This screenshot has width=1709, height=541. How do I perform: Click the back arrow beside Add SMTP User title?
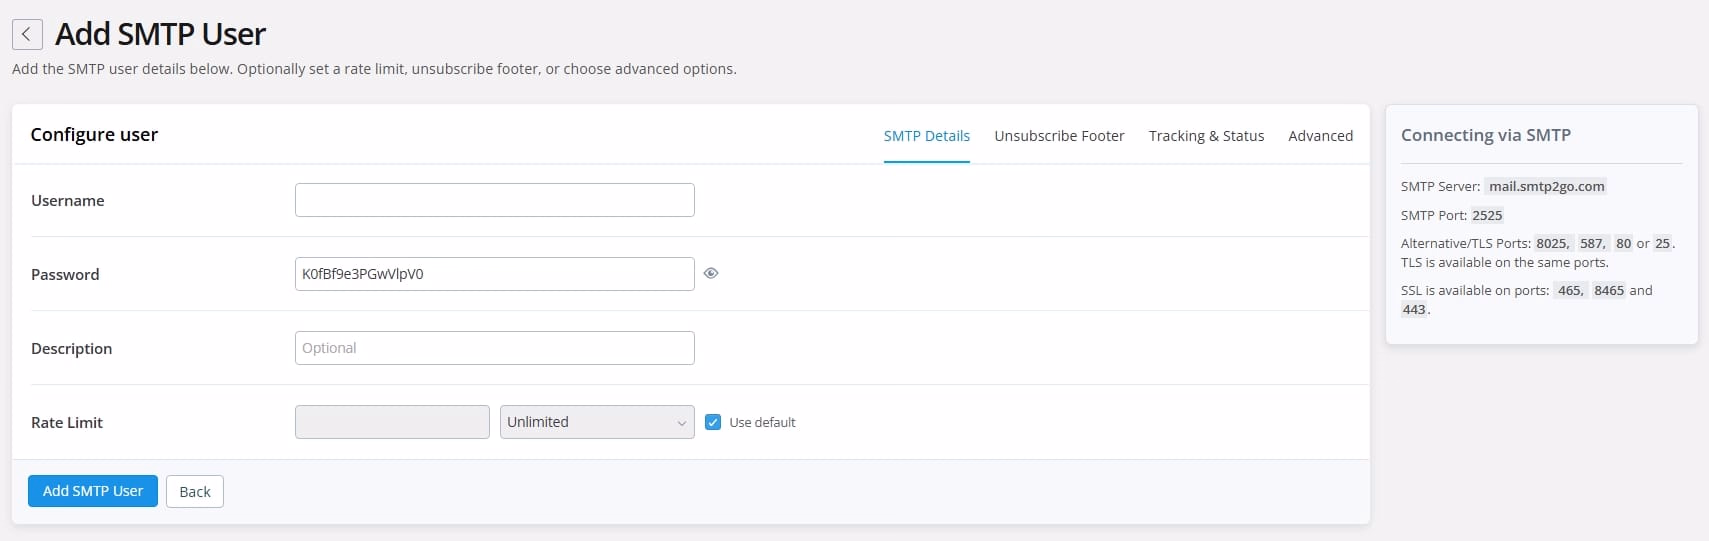pyautogui.click(x=27, y=34)
